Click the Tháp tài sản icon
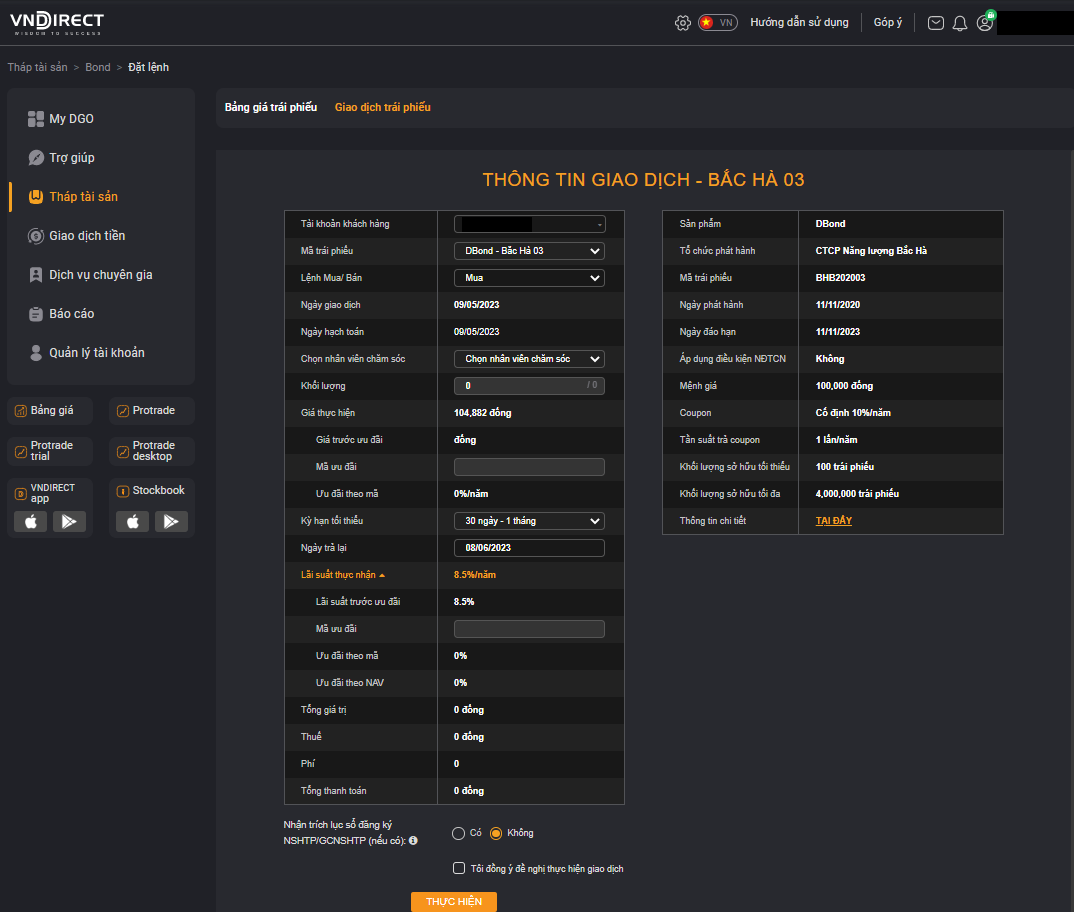The height and width of the screenshot is (912, 1074). click(x=36, y=197)
